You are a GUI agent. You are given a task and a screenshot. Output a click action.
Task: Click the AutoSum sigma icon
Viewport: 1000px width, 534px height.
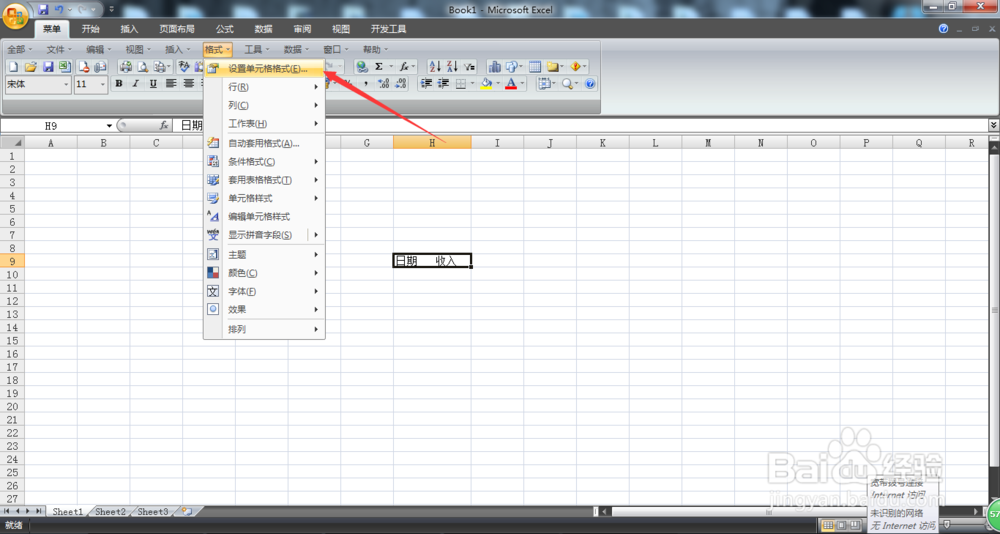click(379, 66)
